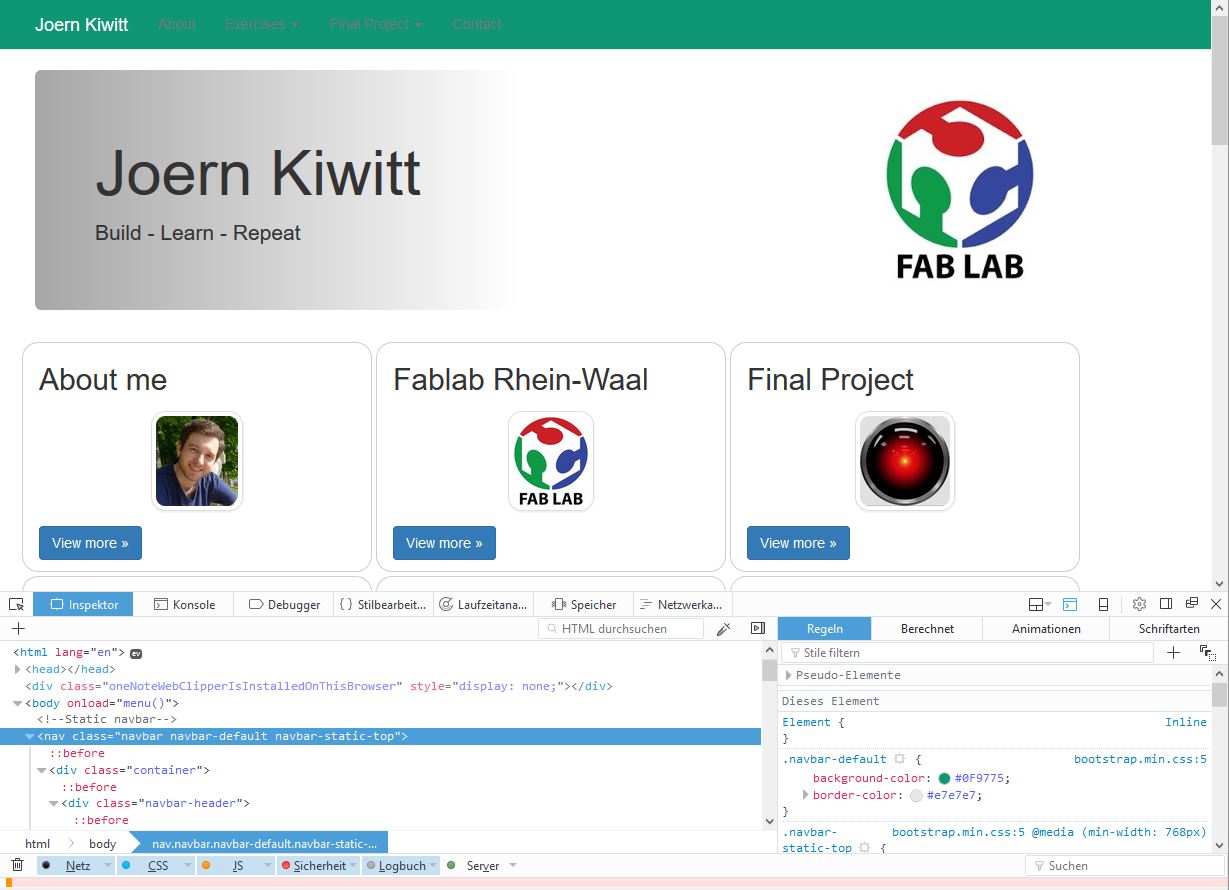This screenshot has width=1229, height=890.
Task: Click View more in Final Project card
Action: (x=798, y=543)
